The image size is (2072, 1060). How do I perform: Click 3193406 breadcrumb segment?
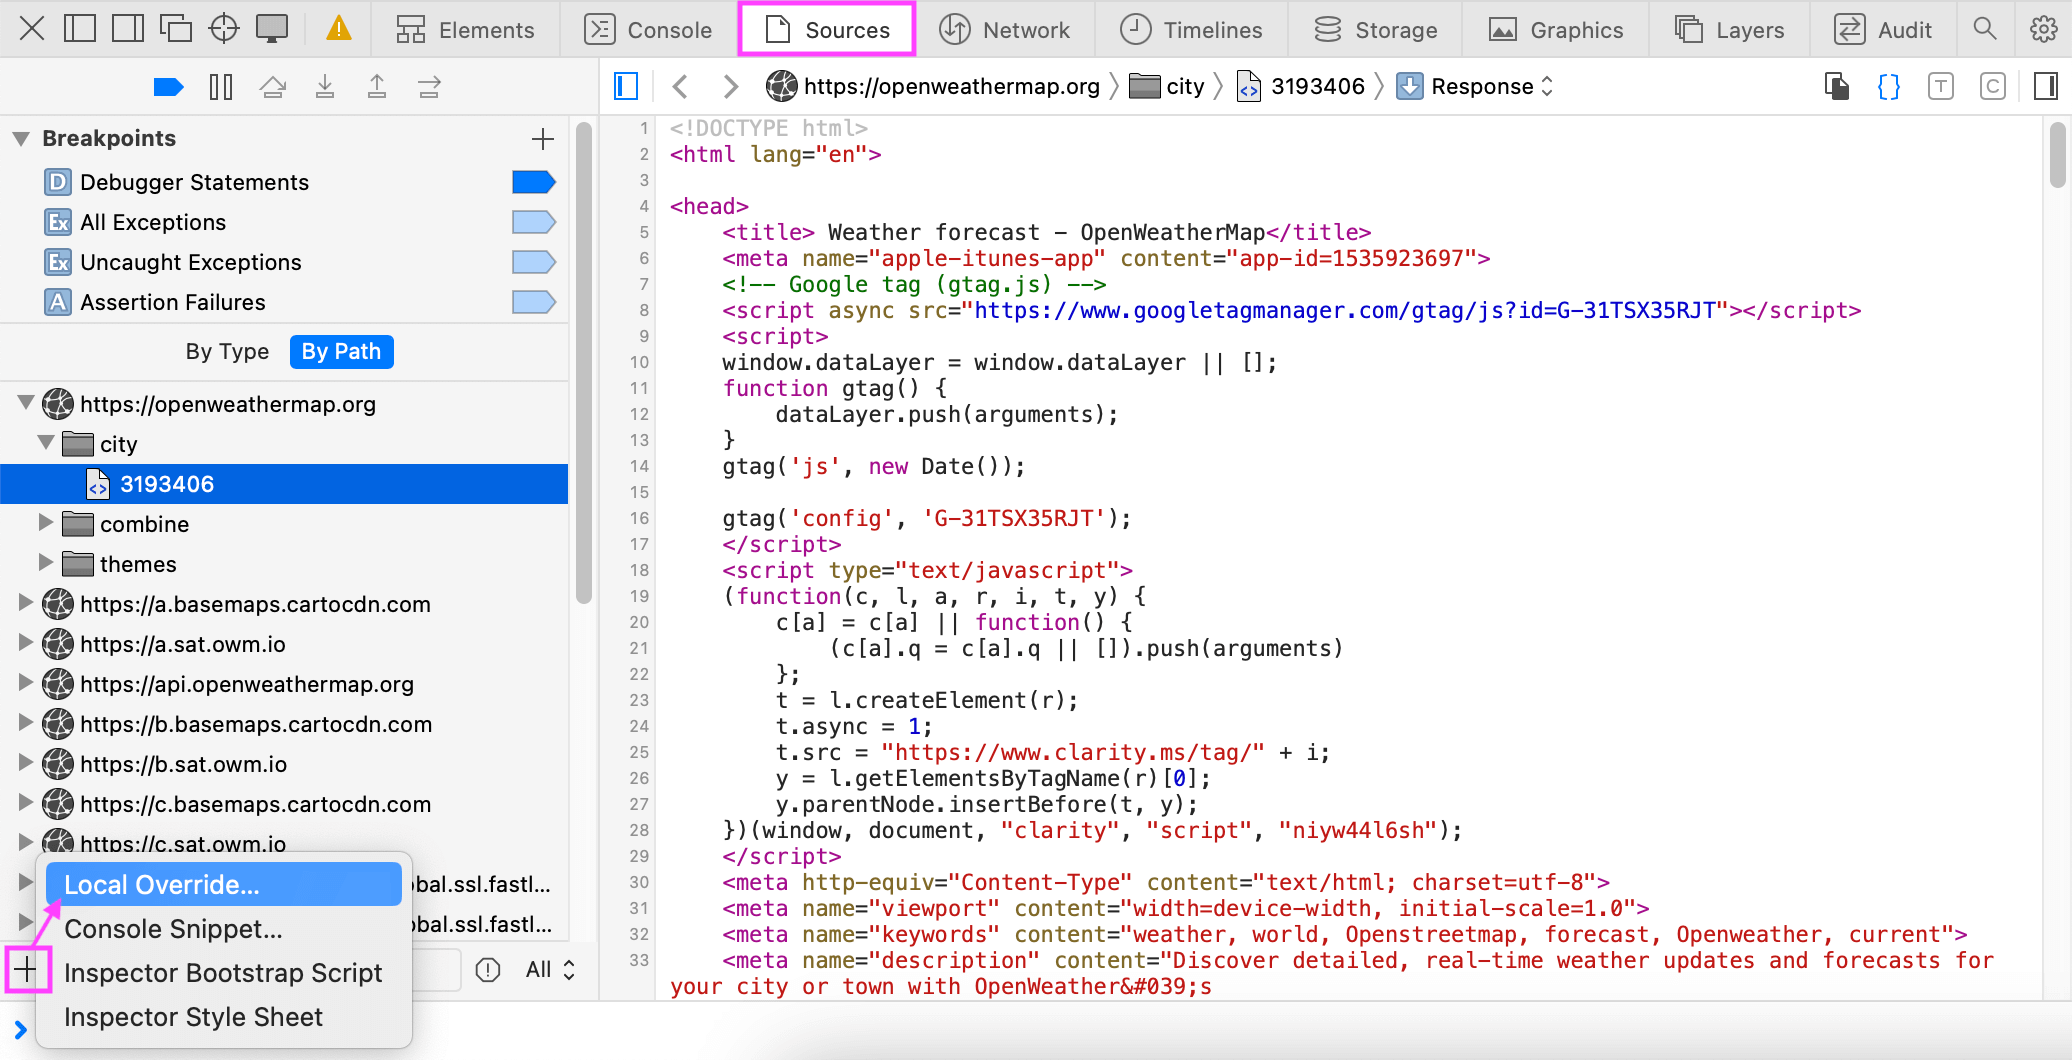(x=1302, y=87)
